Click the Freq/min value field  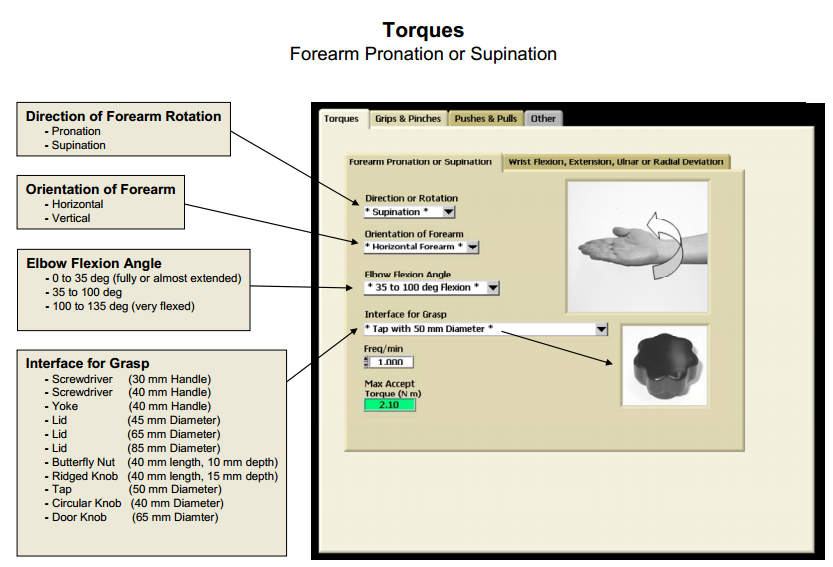394,362
